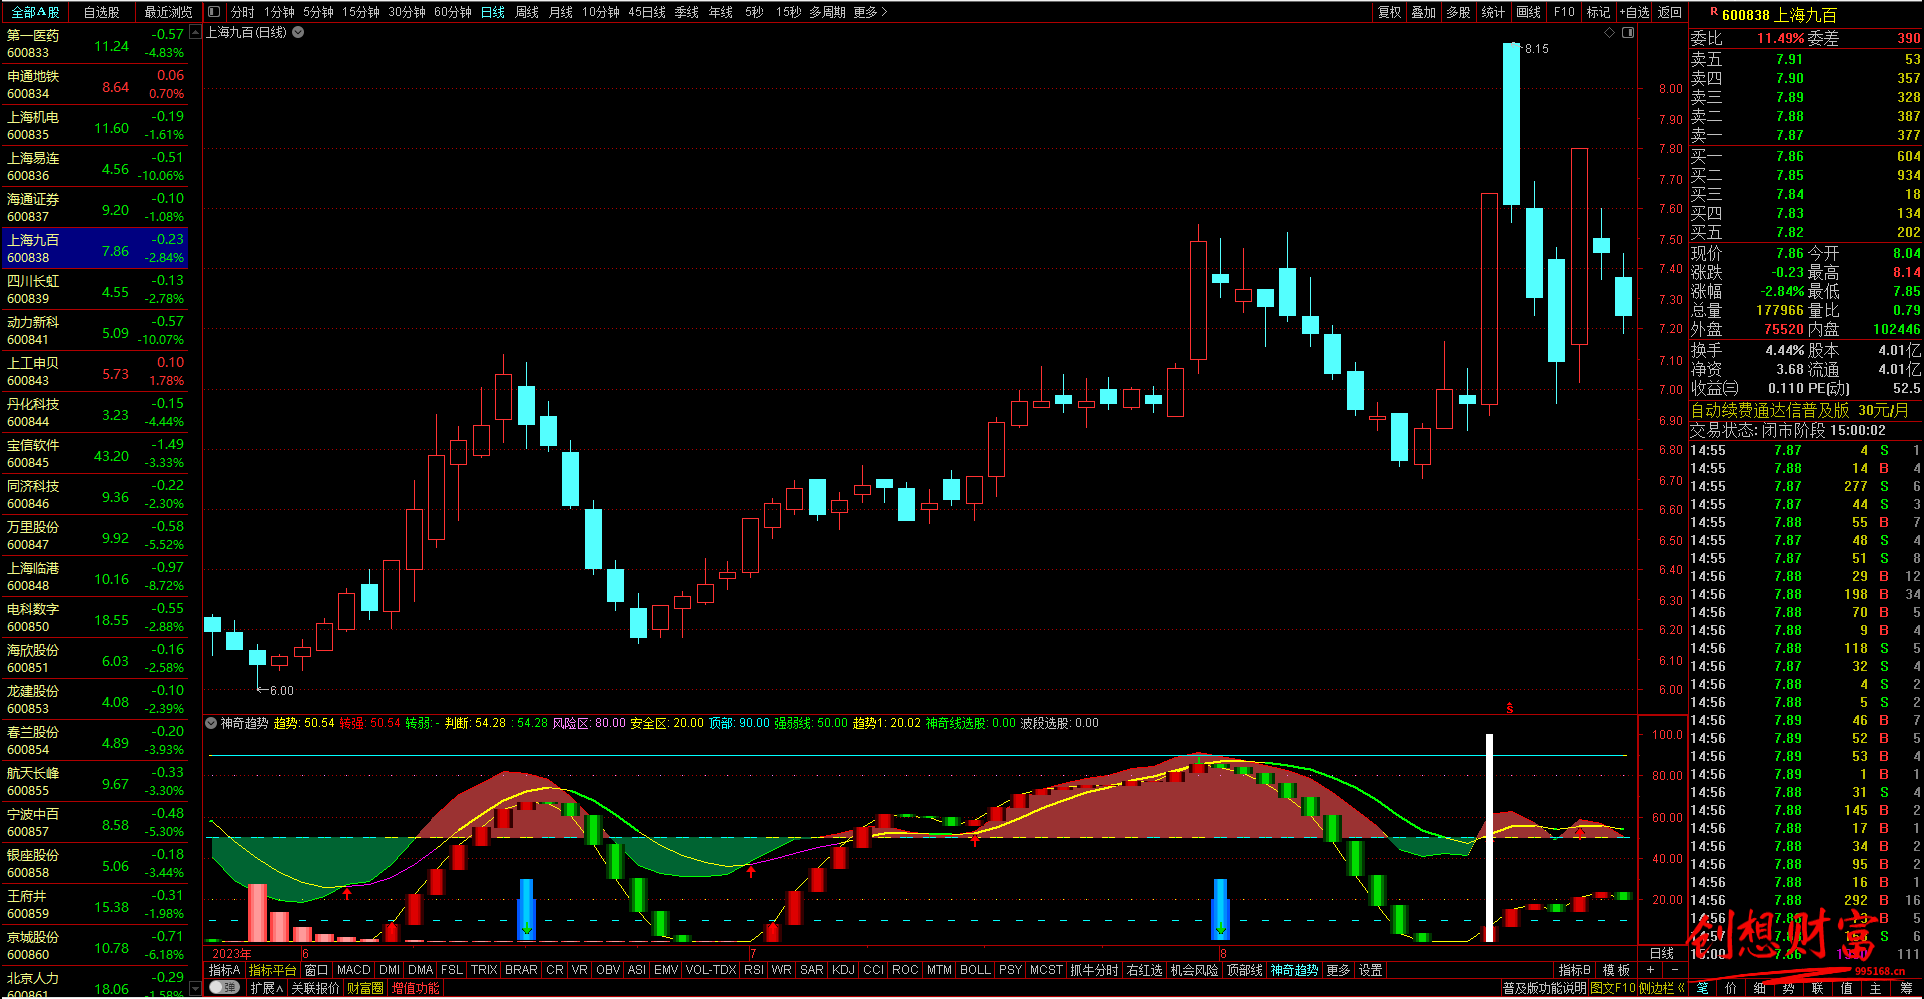The width and height of the screenshot is (1924, 999).
Task: Click the 标记 mark button
Action: (x=1598, y=12)
